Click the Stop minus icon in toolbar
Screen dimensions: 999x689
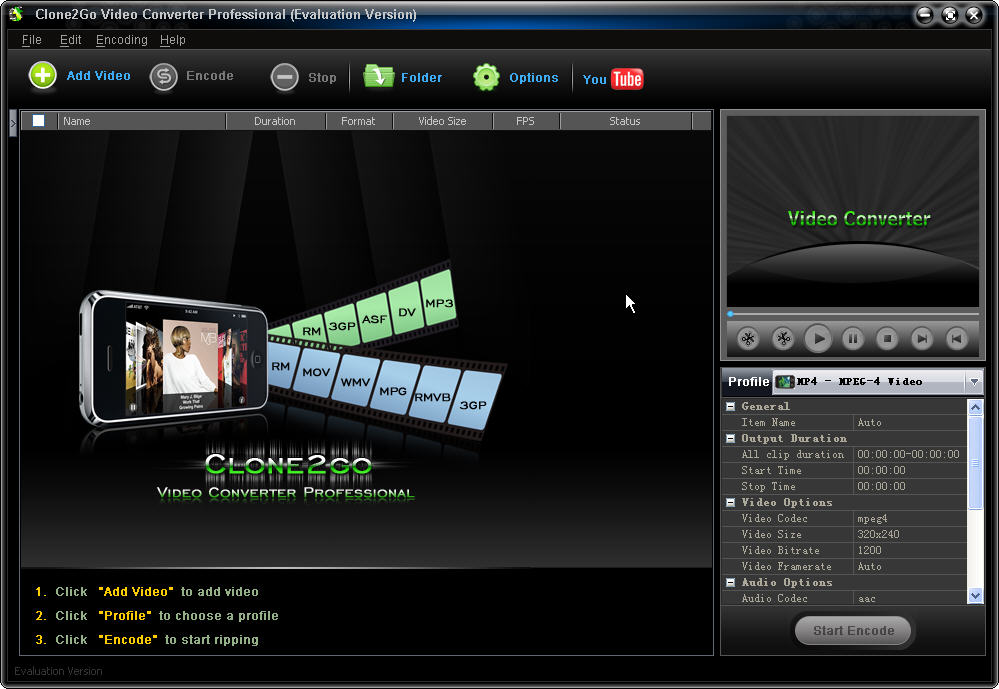(x=284, y=78)
